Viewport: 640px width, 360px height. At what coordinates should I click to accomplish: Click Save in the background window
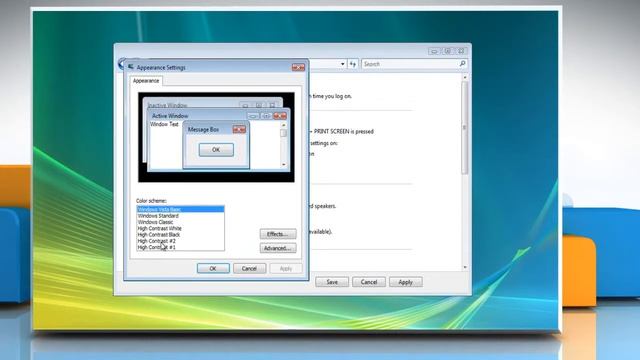point(332,282)
